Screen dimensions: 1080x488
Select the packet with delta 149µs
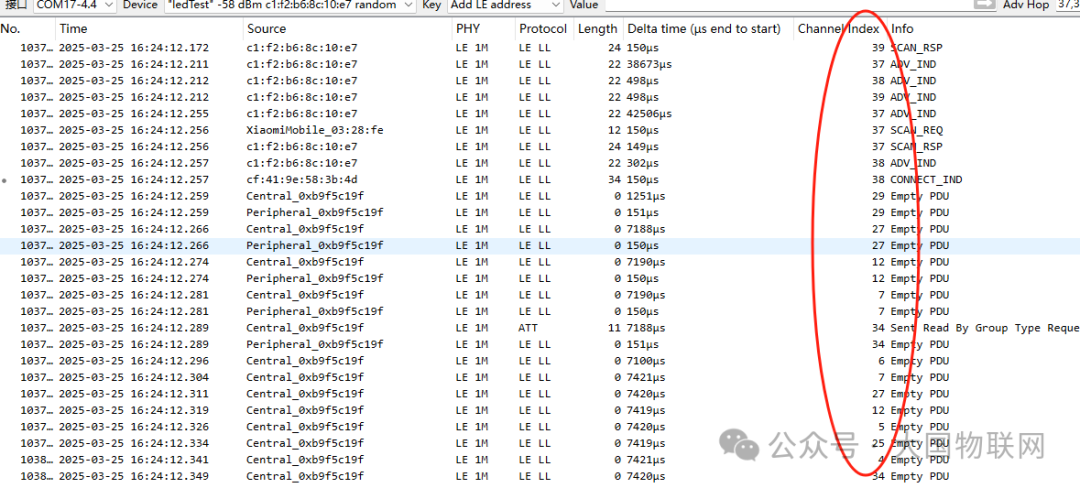pos(540,147)
